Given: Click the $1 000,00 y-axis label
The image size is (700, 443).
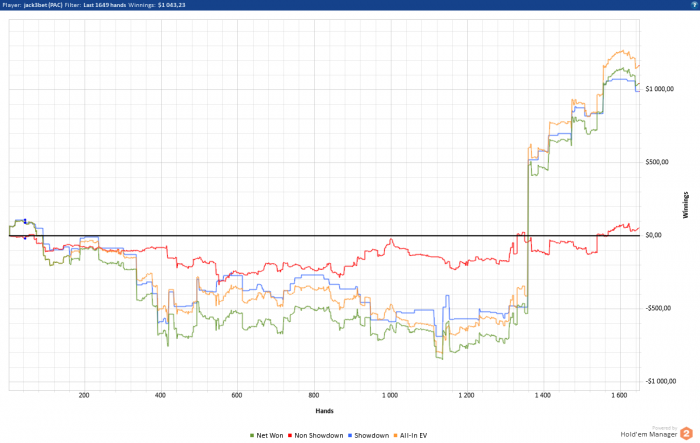Looking at the screenshot, I should (659, 89).
